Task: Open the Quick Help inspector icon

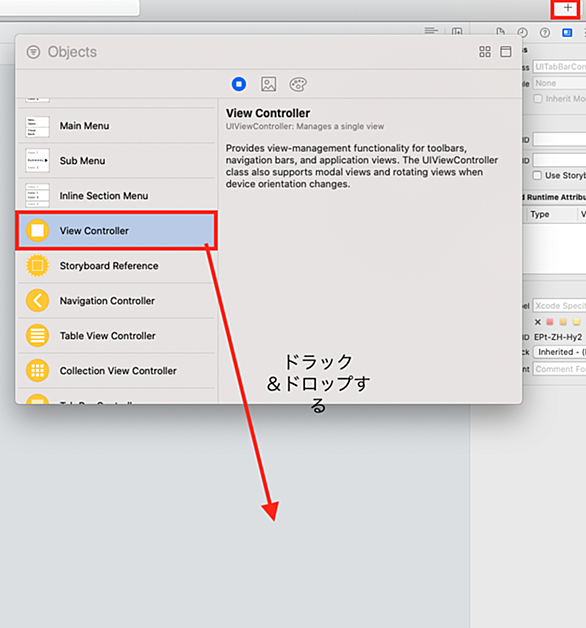Action: [x=545, y=32]
